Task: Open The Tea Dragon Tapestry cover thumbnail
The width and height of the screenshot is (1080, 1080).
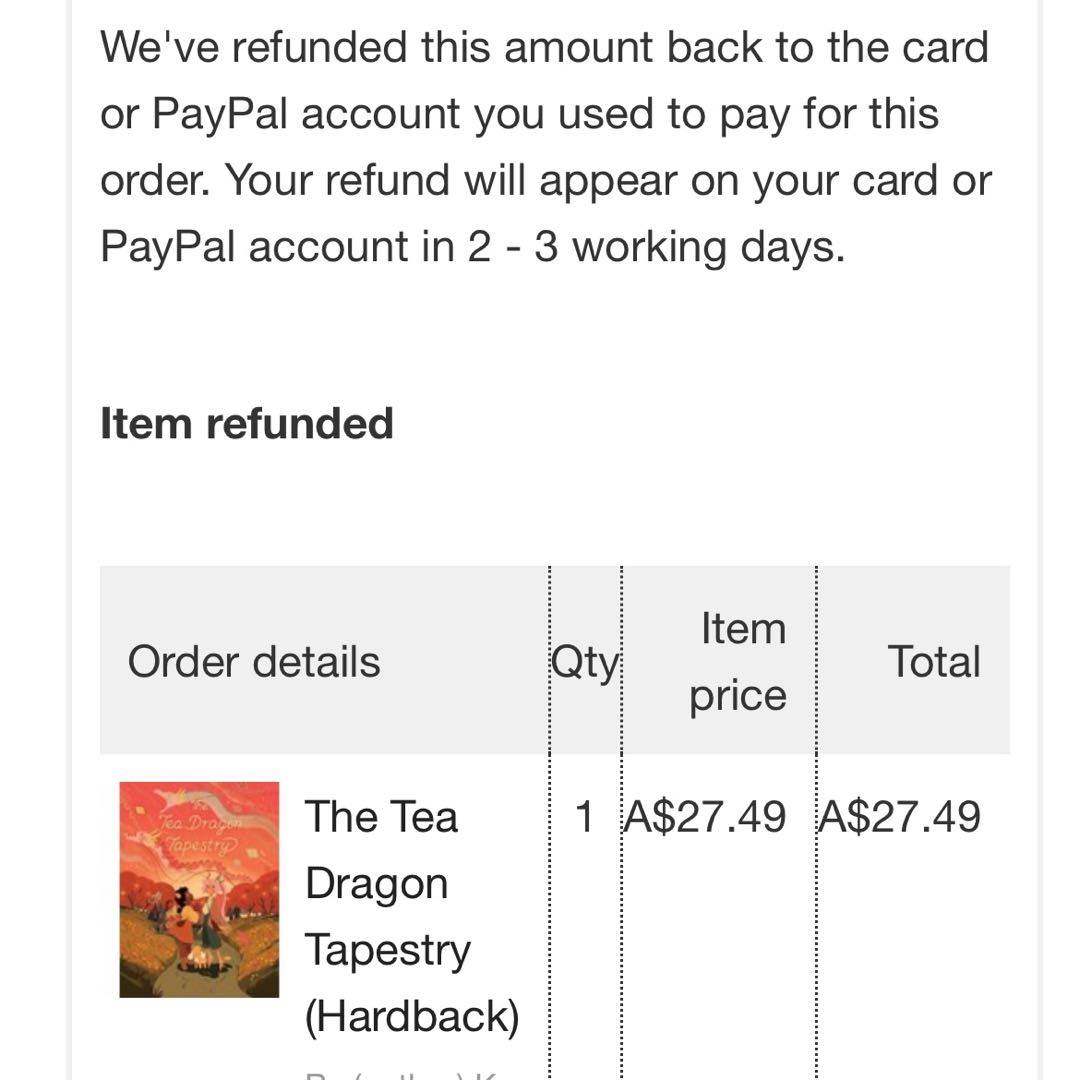Action: 199,889
